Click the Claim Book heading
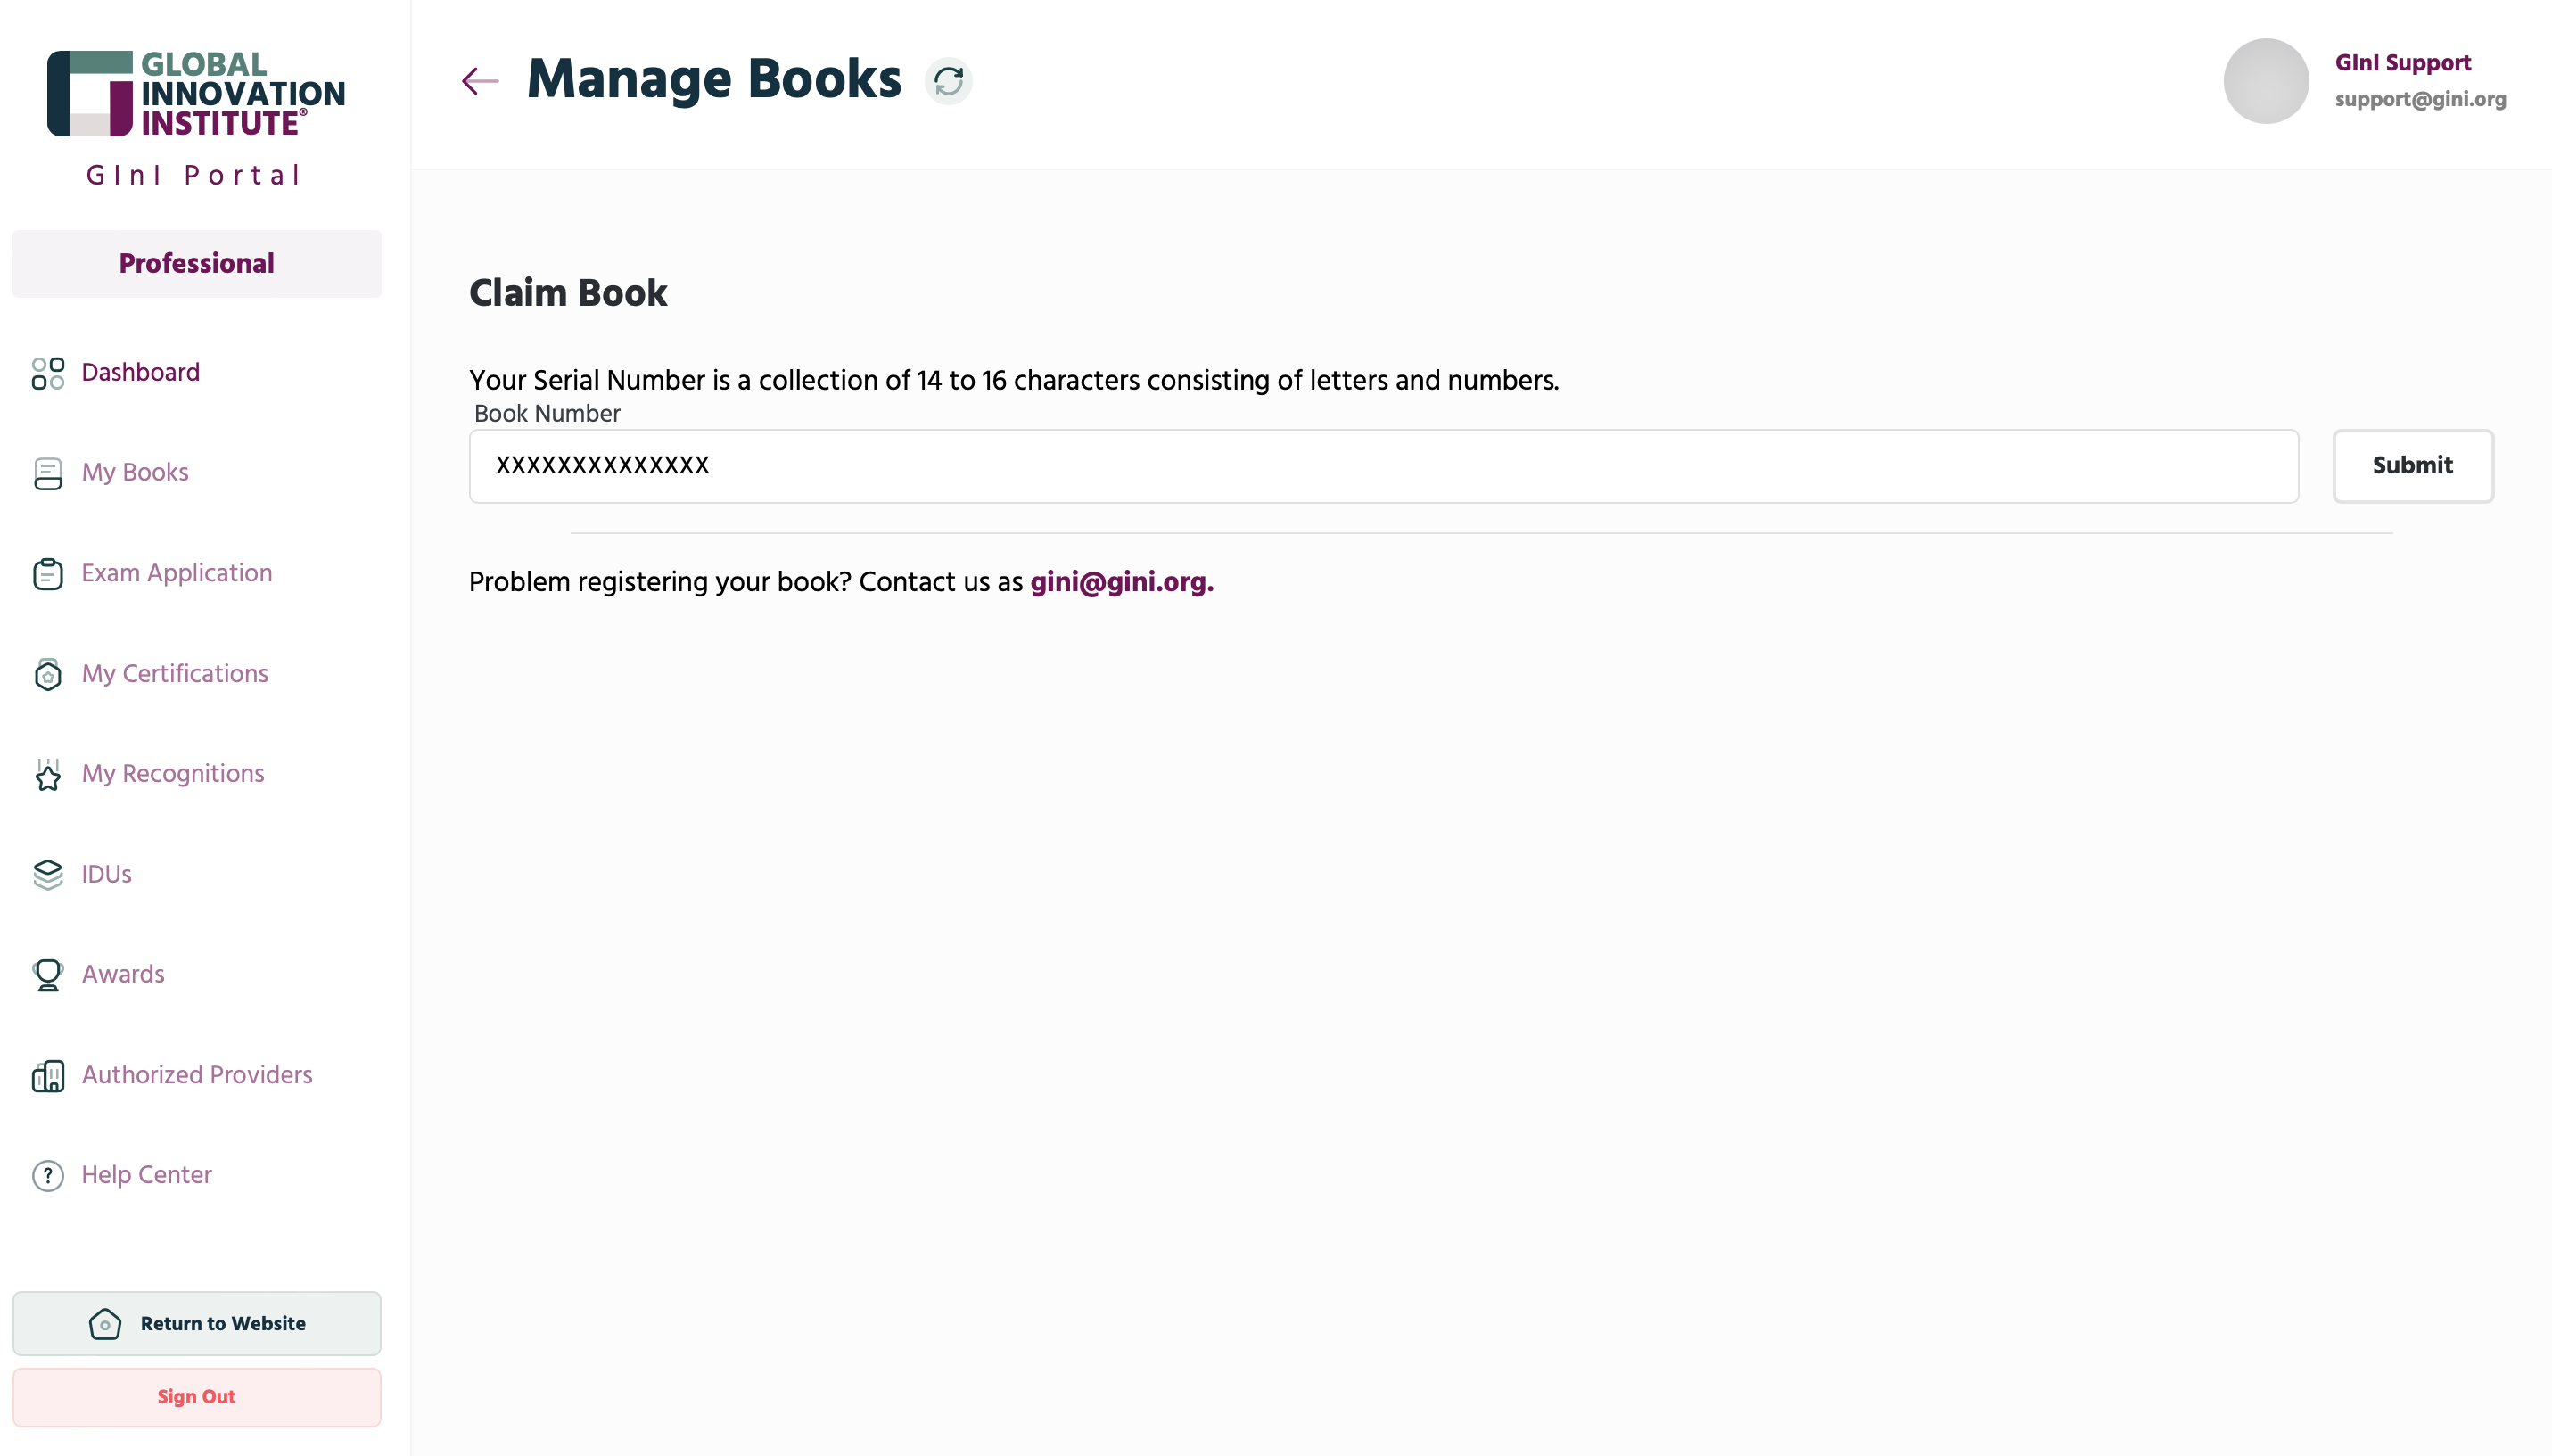 click(x=568, y=293)
